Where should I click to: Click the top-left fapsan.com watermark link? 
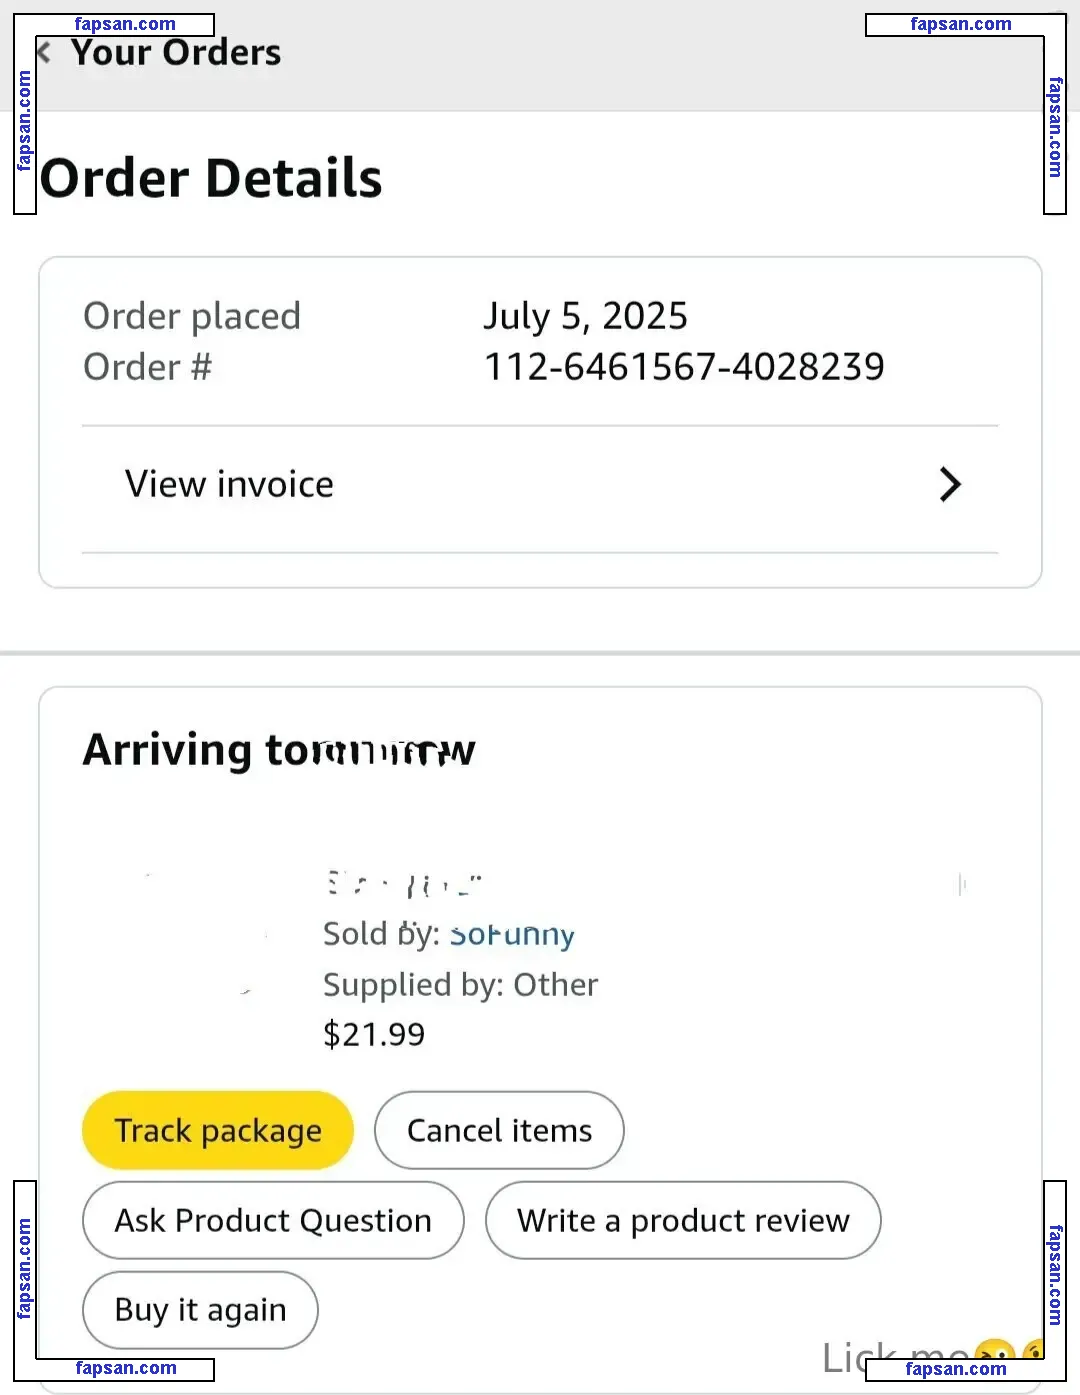click(x=125, y=25)
